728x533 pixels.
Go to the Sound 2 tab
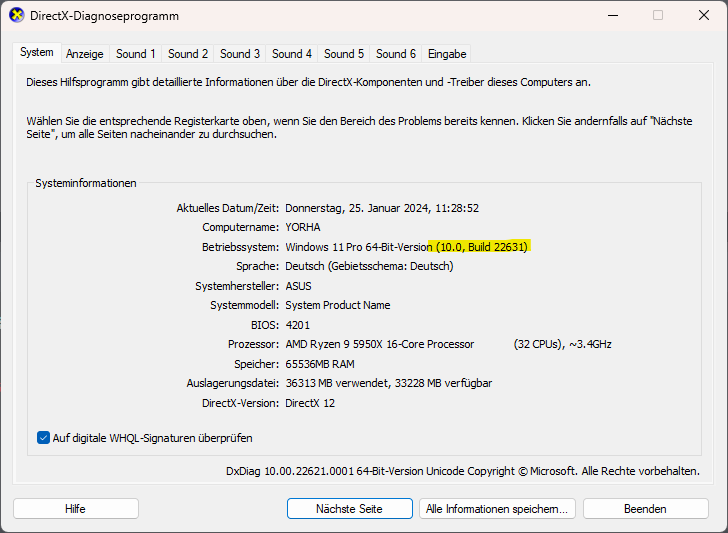[x=188, y=54]
